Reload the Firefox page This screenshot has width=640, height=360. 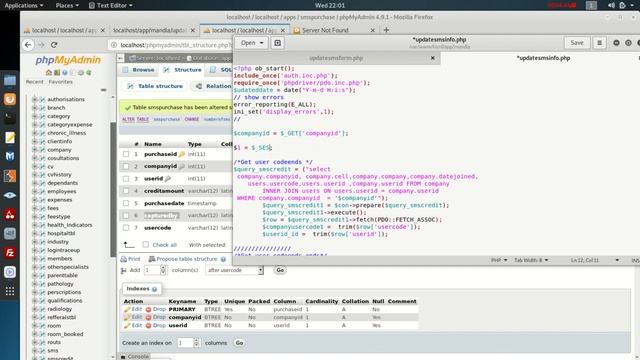[54, 44]
